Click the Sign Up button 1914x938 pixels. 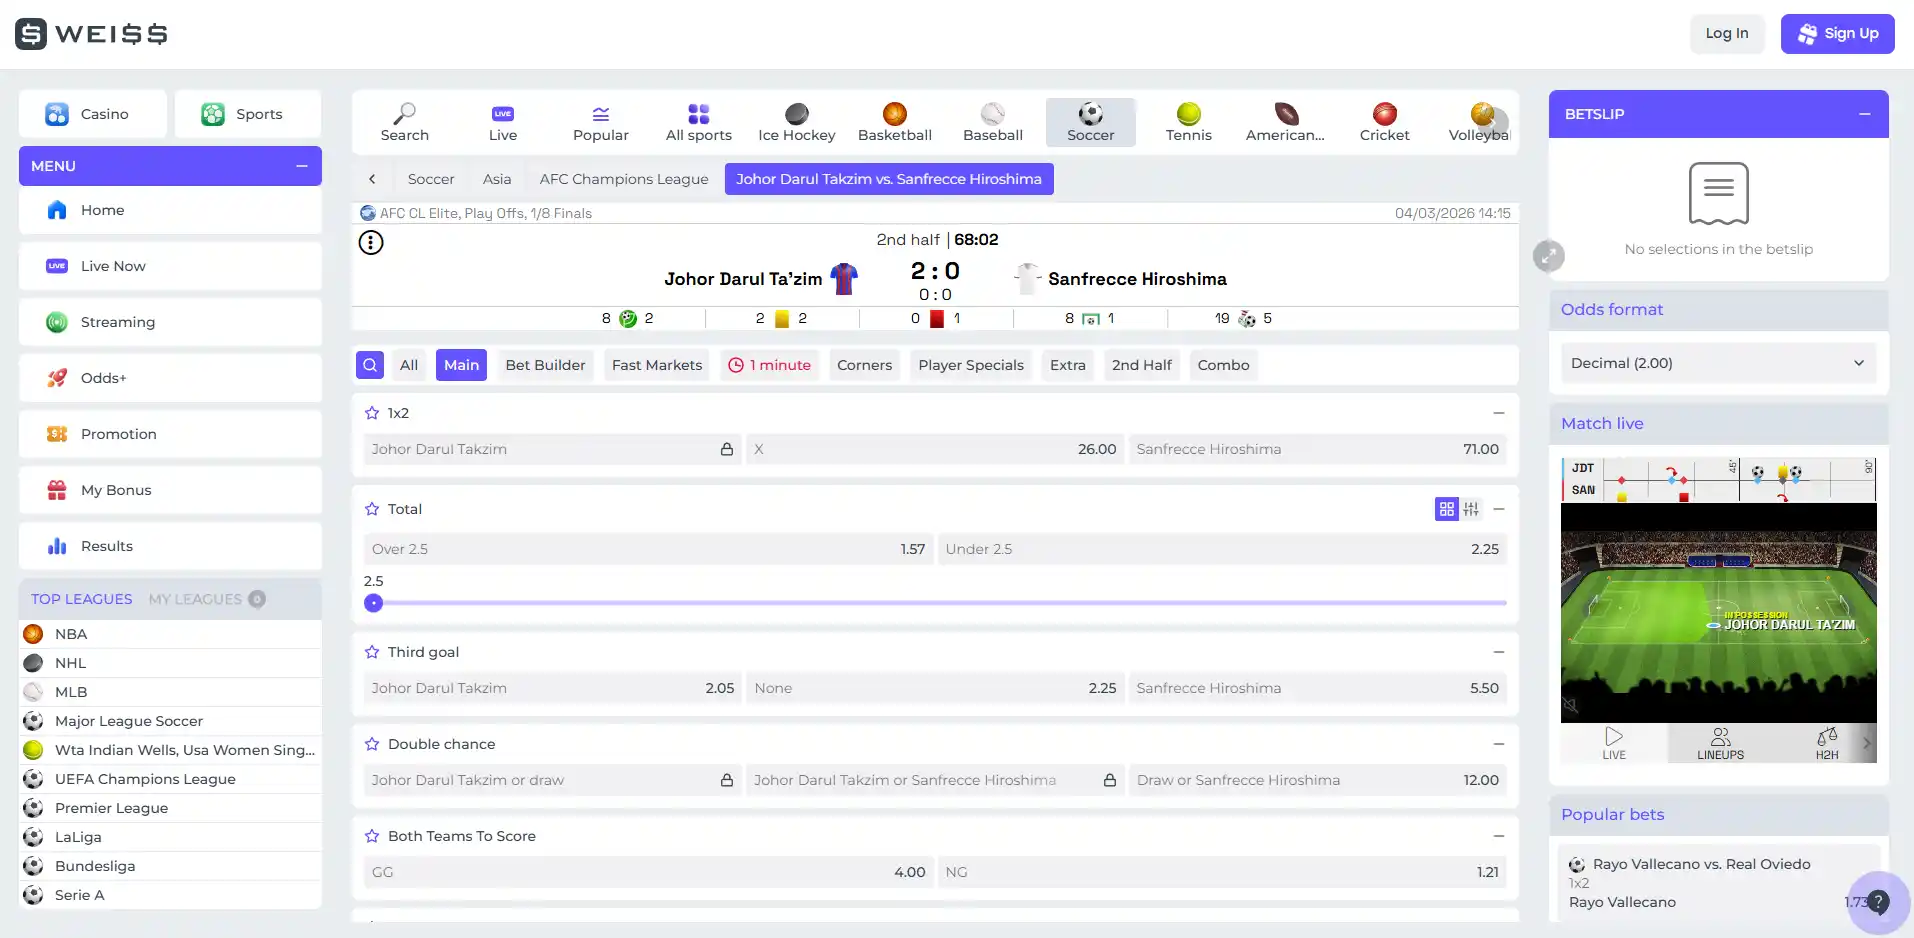[1837, 33]
